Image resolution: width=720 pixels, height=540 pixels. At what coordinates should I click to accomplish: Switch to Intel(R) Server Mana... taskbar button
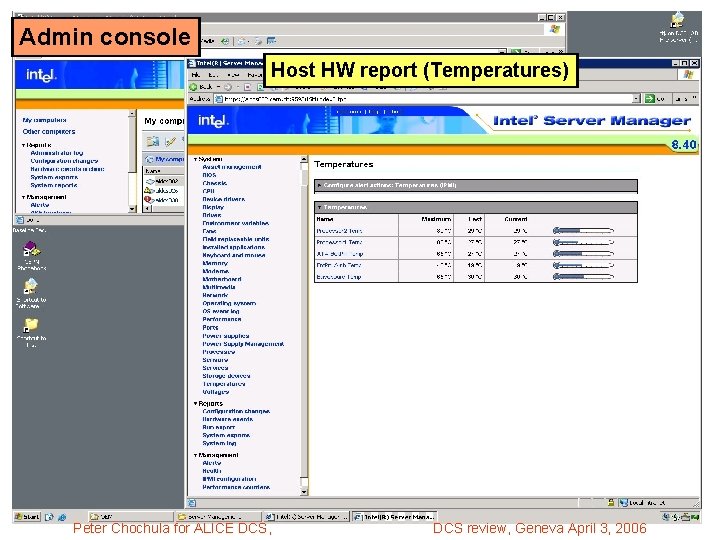point(395,517)
